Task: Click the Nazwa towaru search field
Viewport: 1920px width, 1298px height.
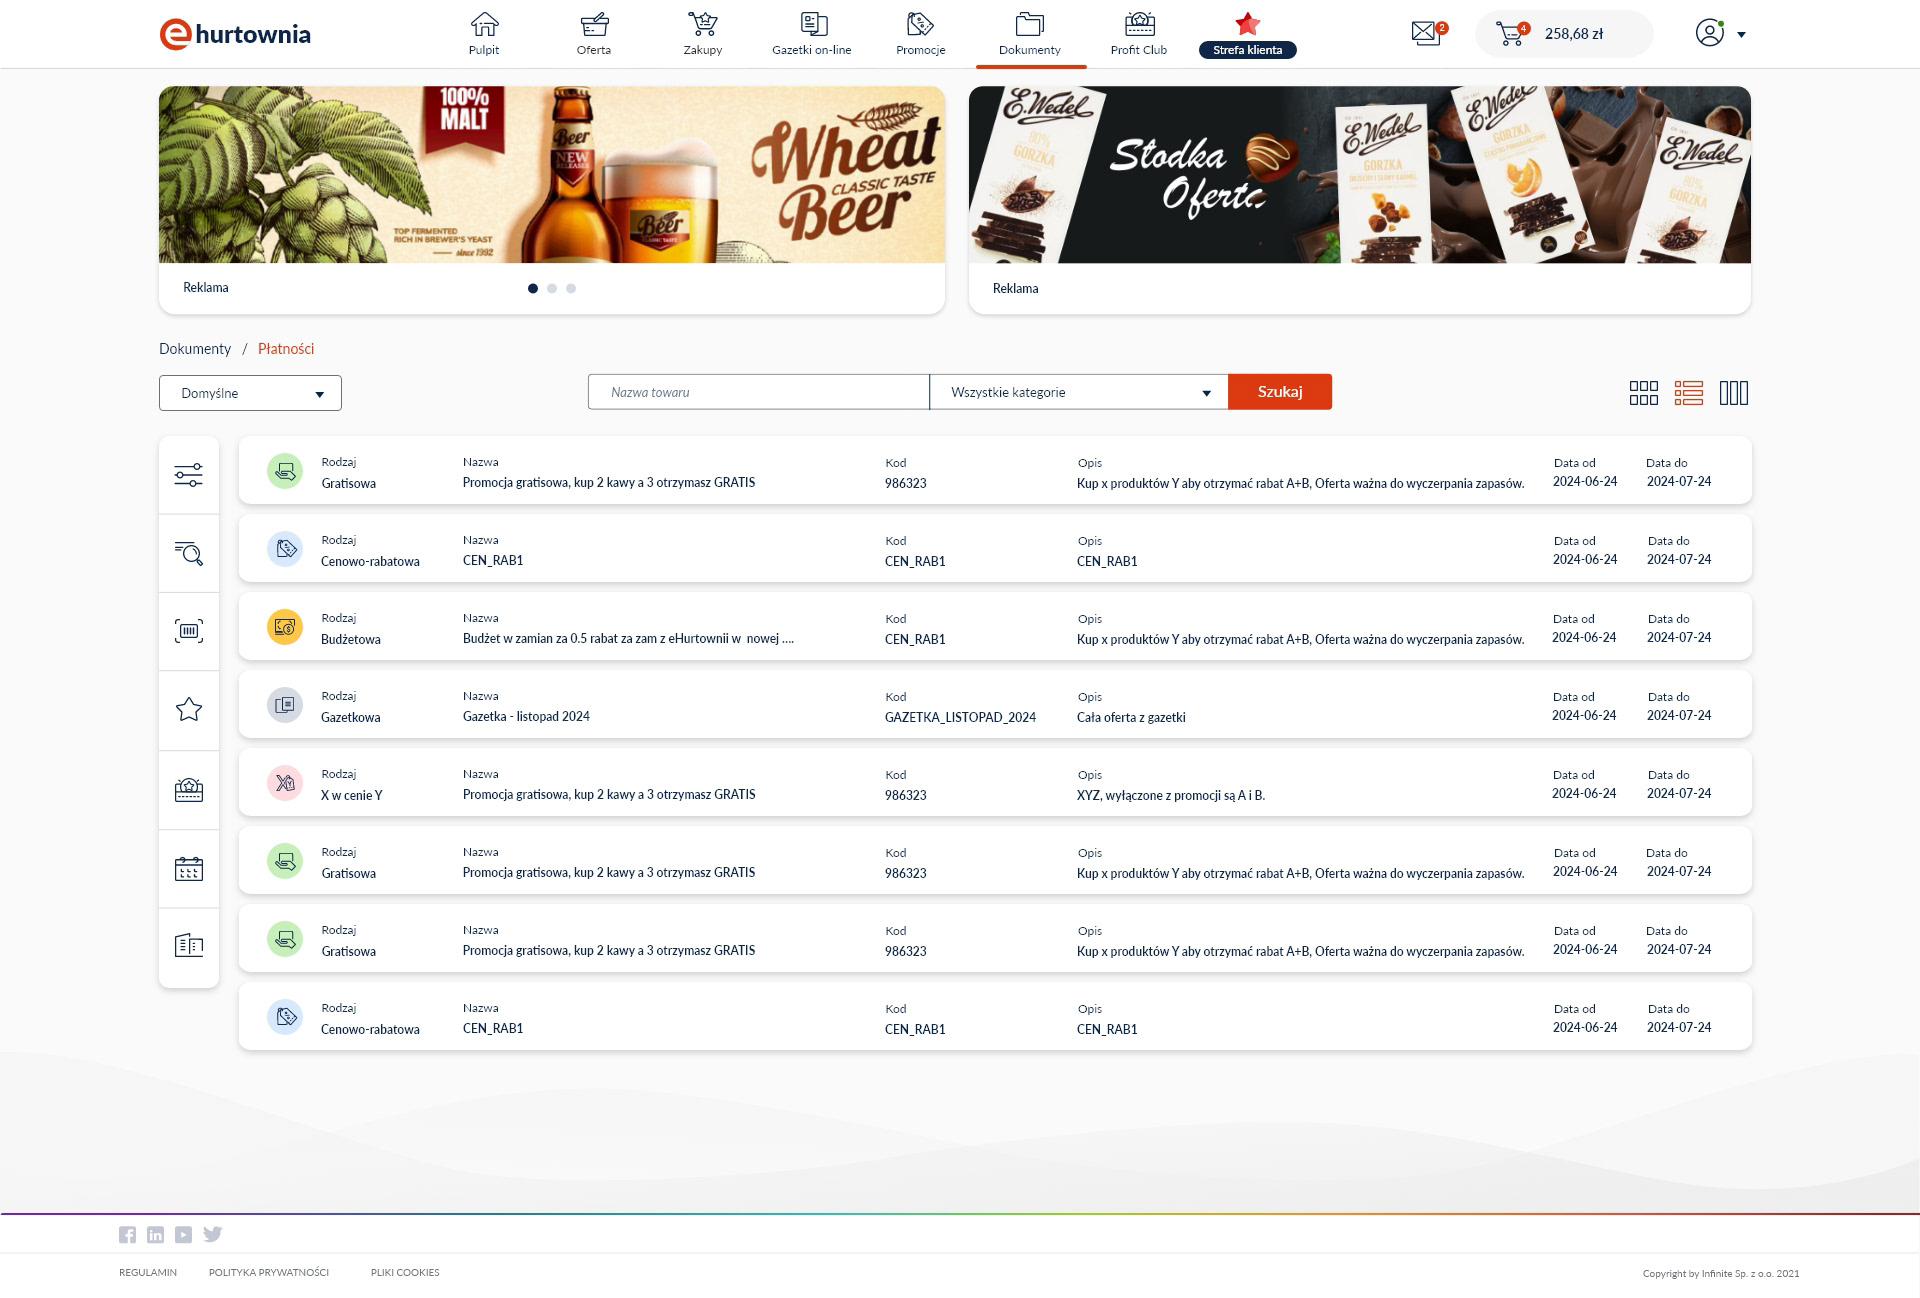Action: [758, 392]
